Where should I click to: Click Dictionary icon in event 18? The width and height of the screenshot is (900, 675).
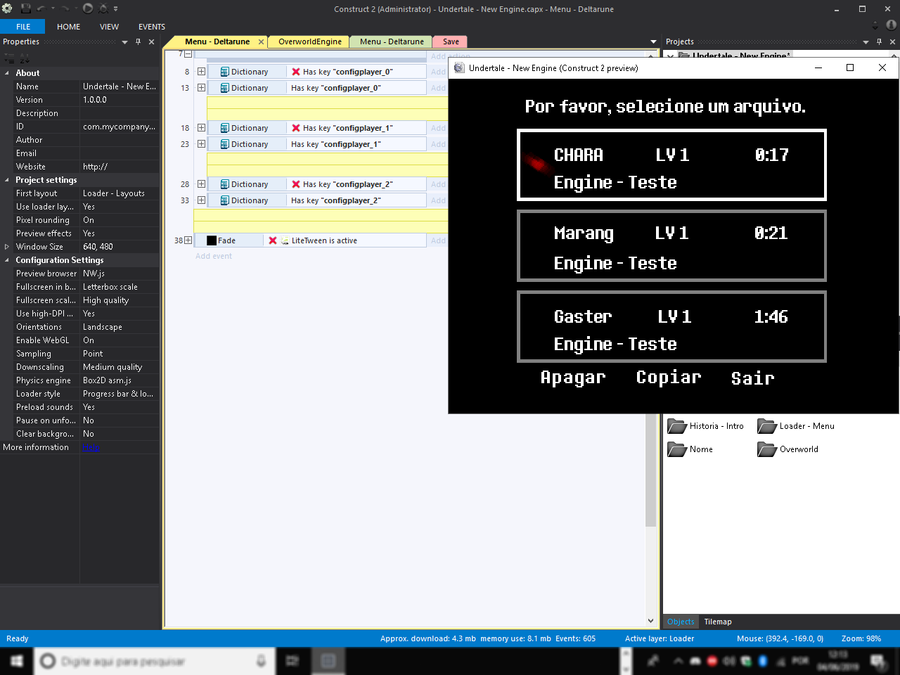[x=224, y=128]
